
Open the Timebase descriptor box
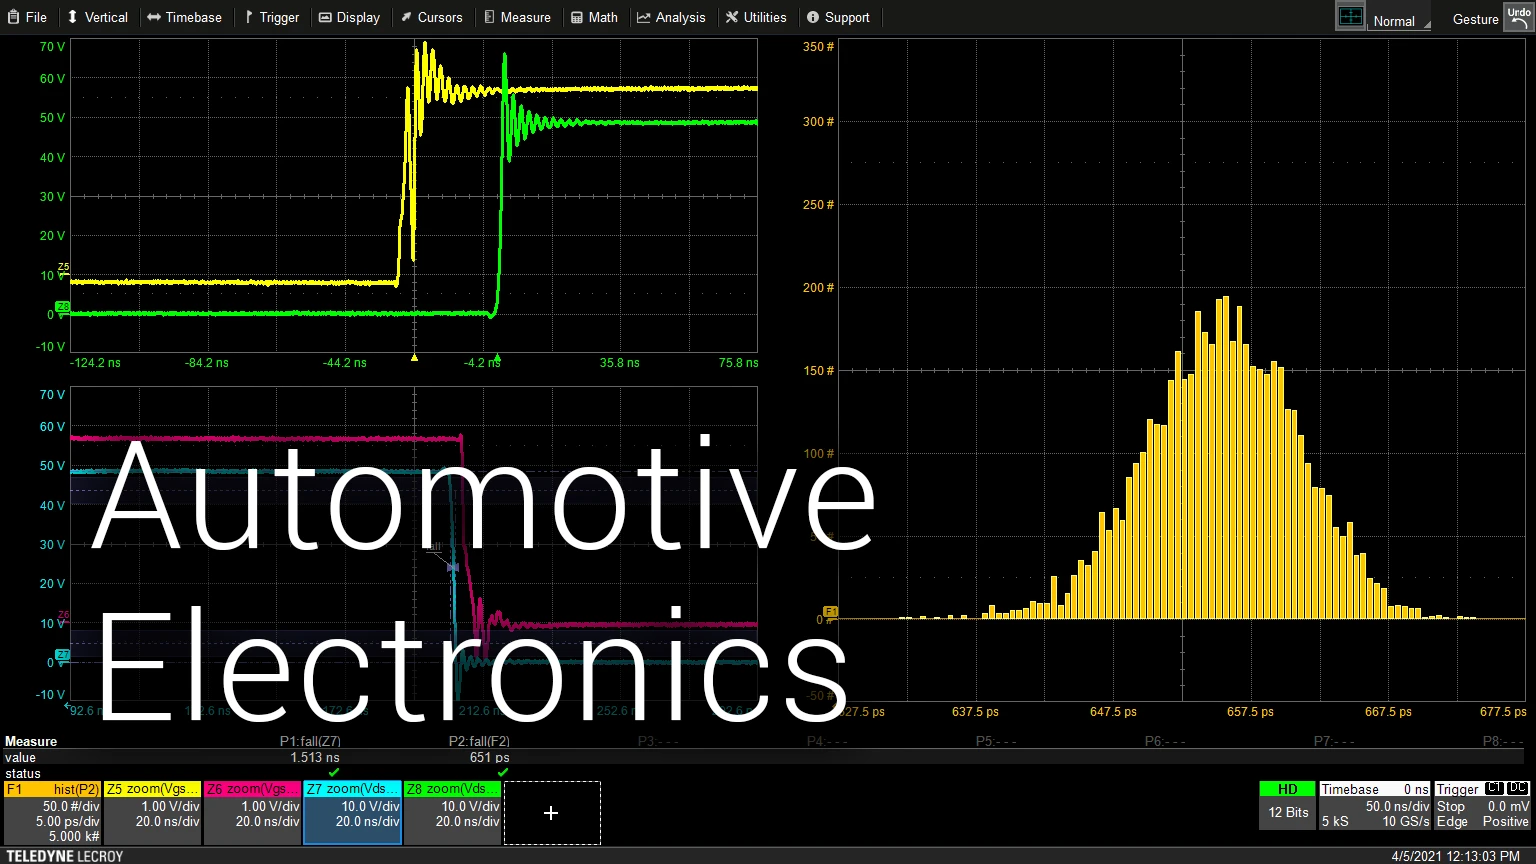[1375, 807]
